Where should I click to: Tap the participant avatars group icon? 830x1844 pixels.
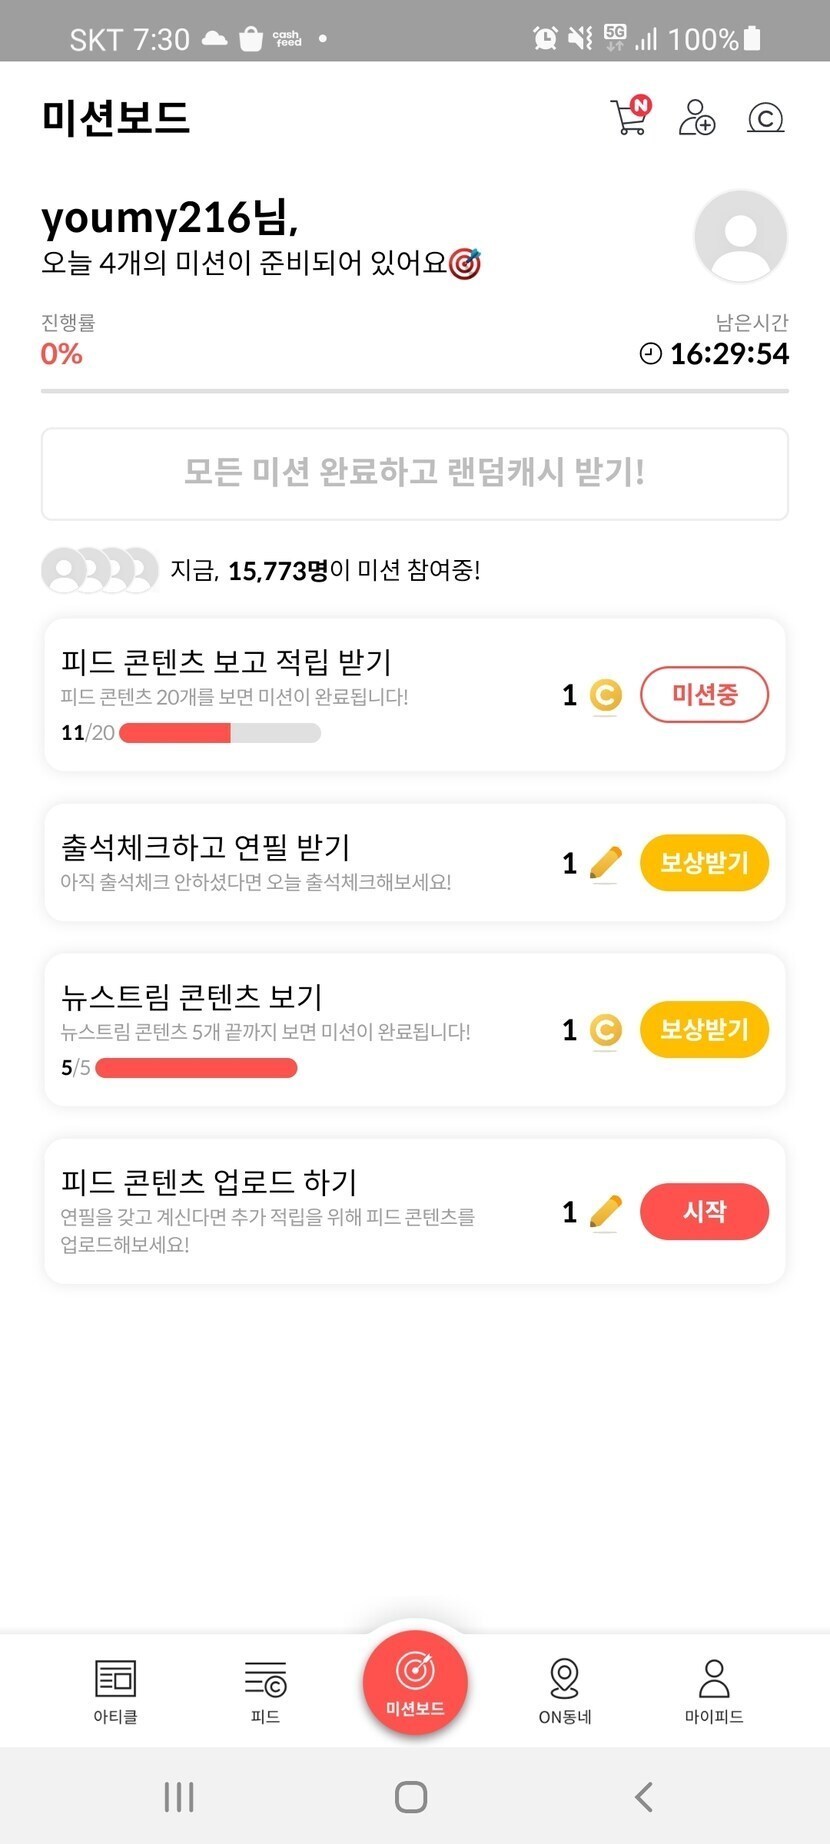click(99, 570)
